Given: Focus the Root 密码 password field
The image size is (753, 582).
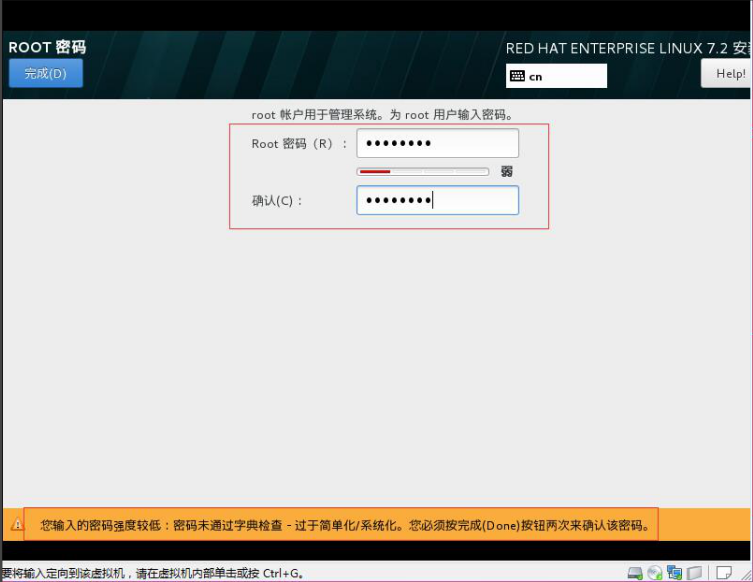Looking at the screenshot, I should click(437, 143).
